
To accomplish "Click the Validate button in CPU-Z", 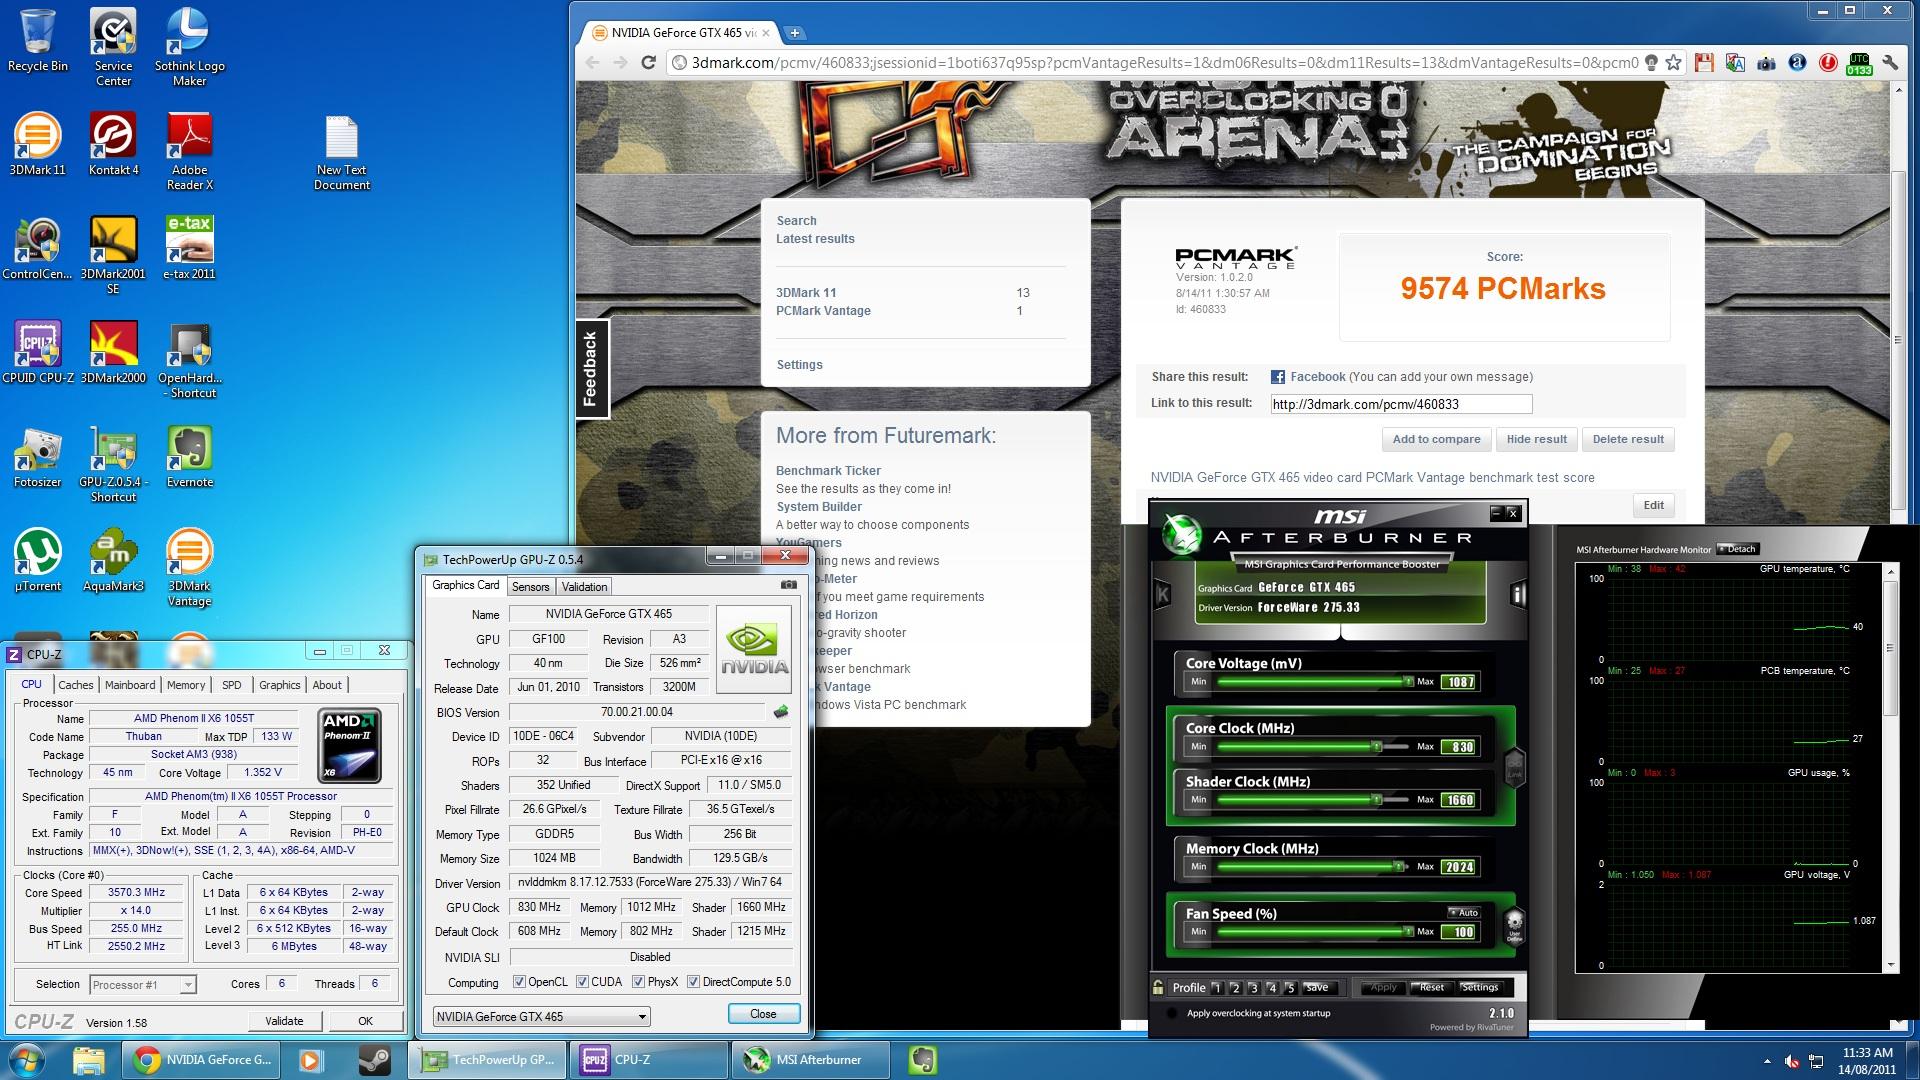I will (x=284, y=1021).
